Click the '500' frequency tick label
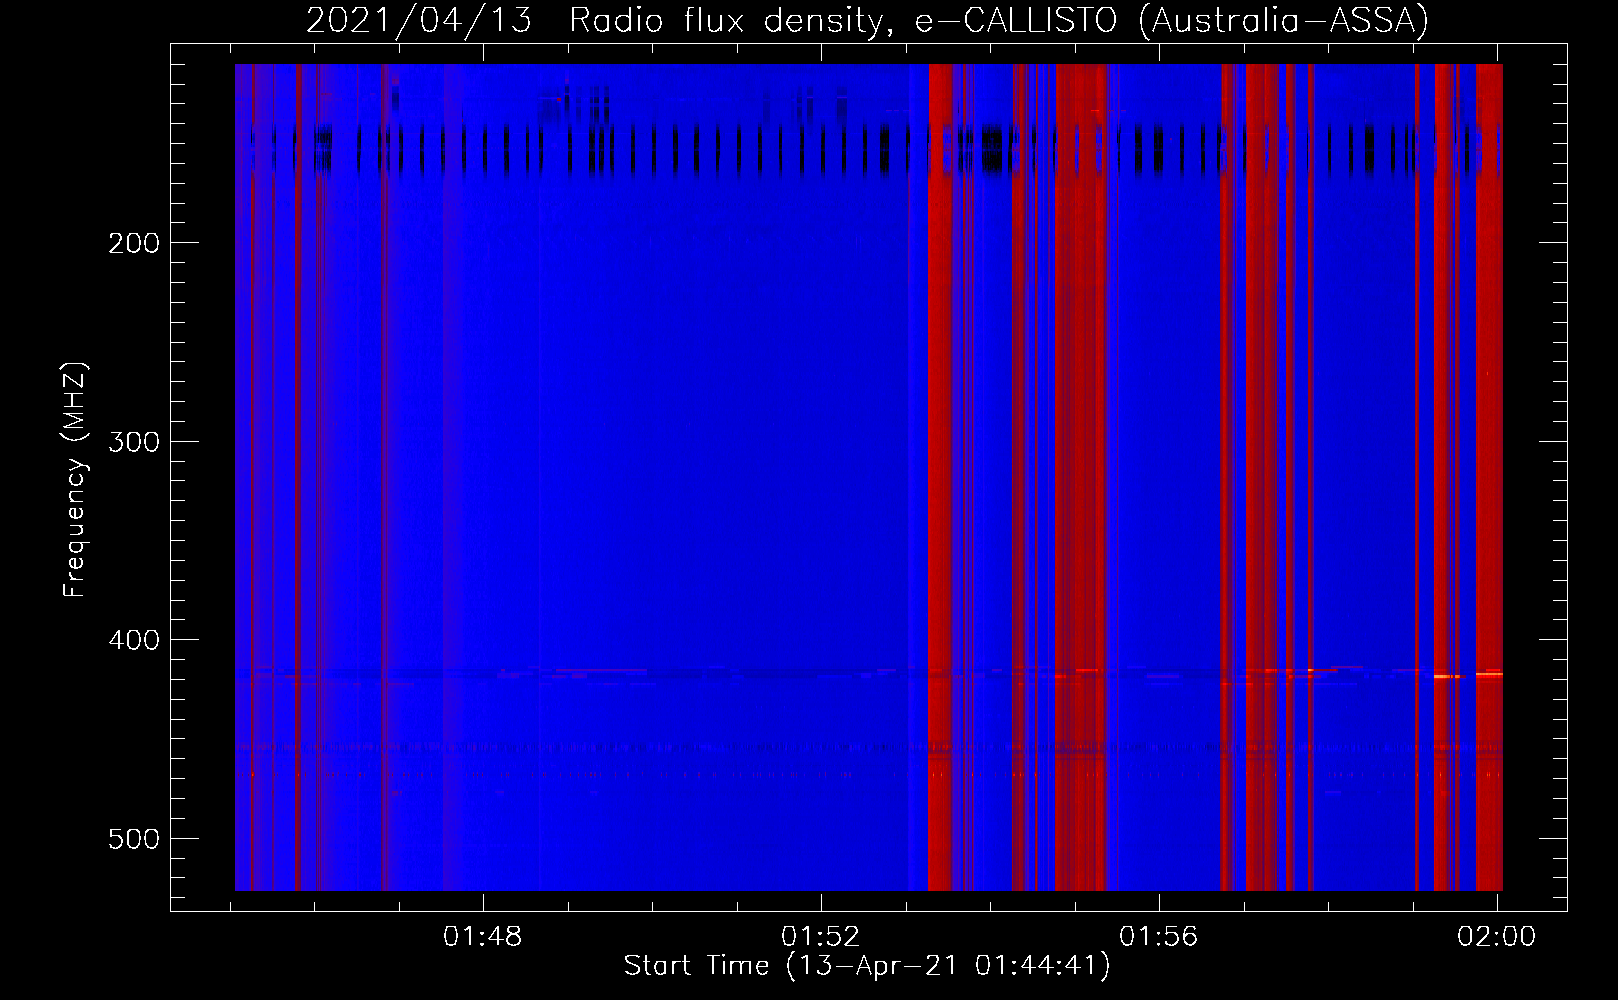1618x1000 pixels. (x=134, y=838)
